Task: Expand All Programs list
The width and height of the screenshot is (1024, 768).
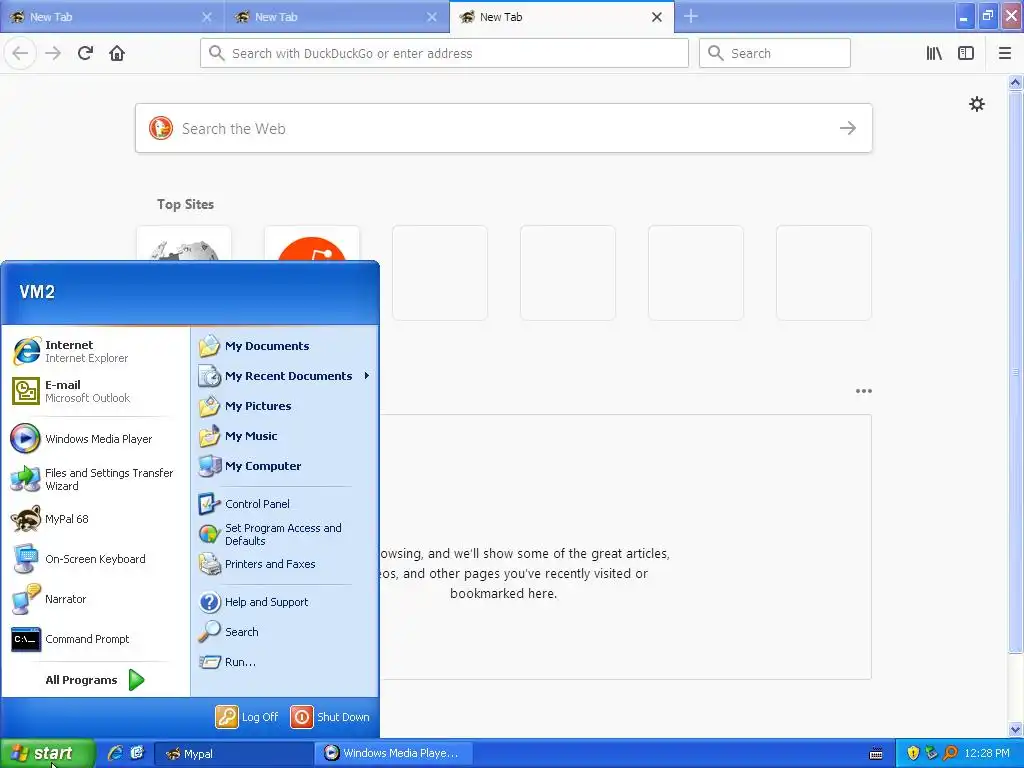Action: (95, 680)
